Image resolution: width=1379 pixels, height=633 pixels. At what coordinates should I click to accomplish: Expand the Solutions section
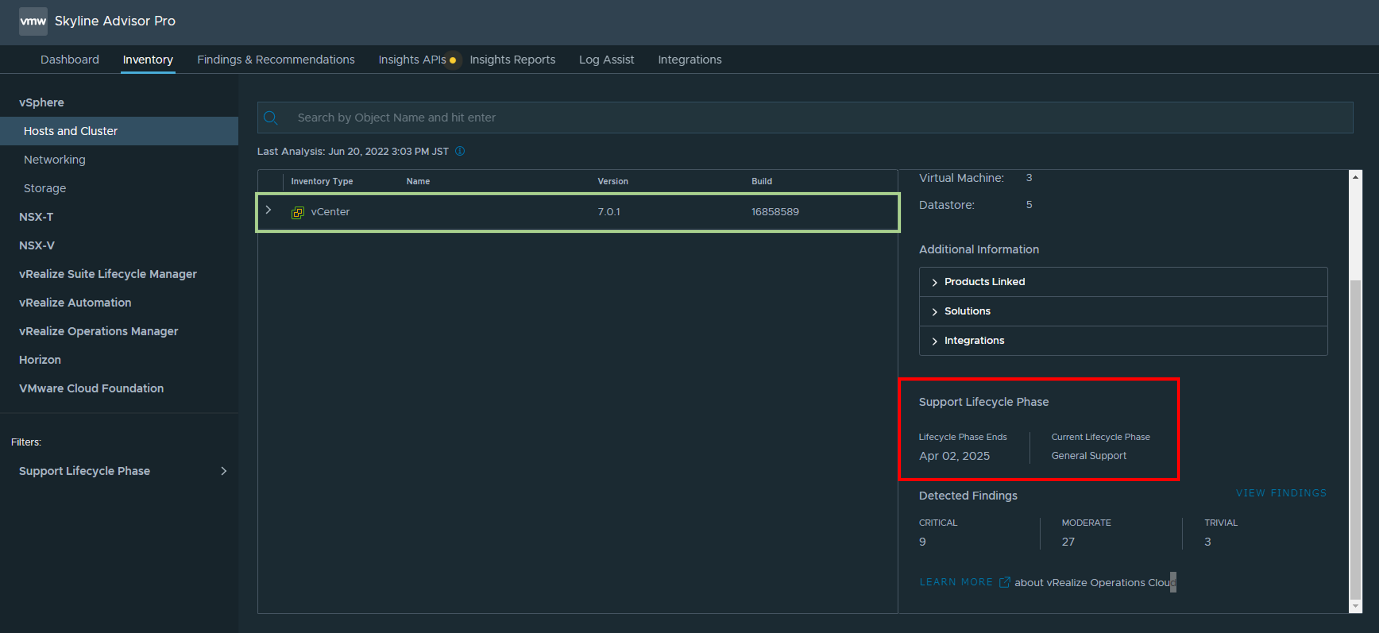pyautogui.click(x=967, y=311)
